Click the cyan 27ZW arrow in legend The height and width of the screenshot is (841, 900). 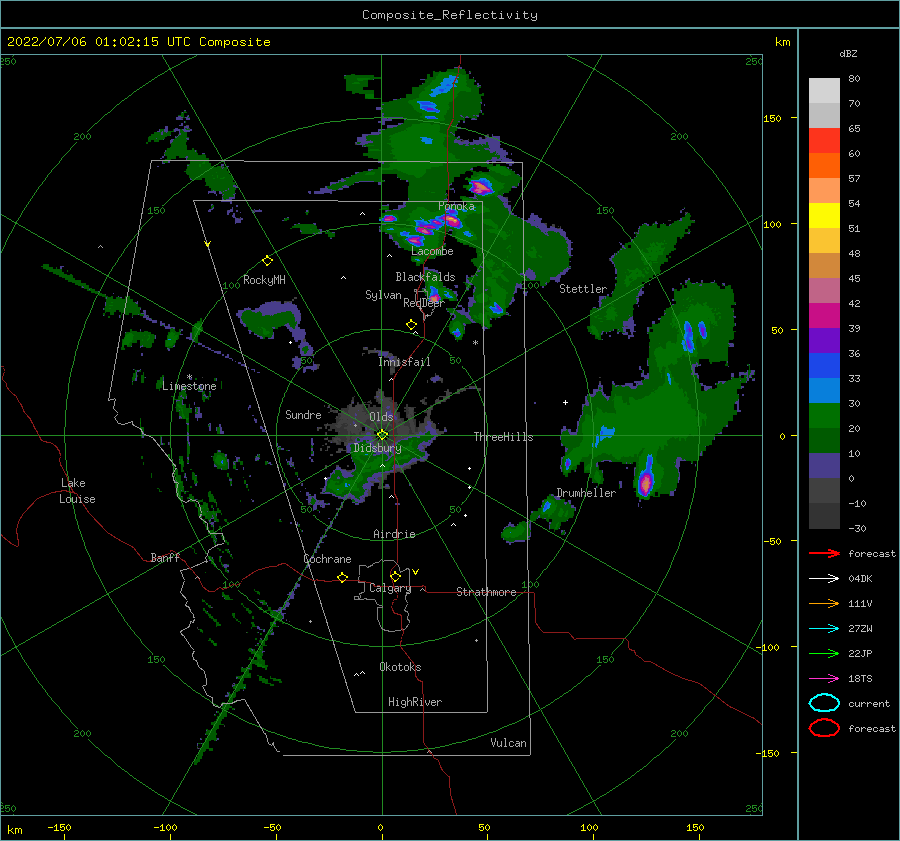pos(824,629)
